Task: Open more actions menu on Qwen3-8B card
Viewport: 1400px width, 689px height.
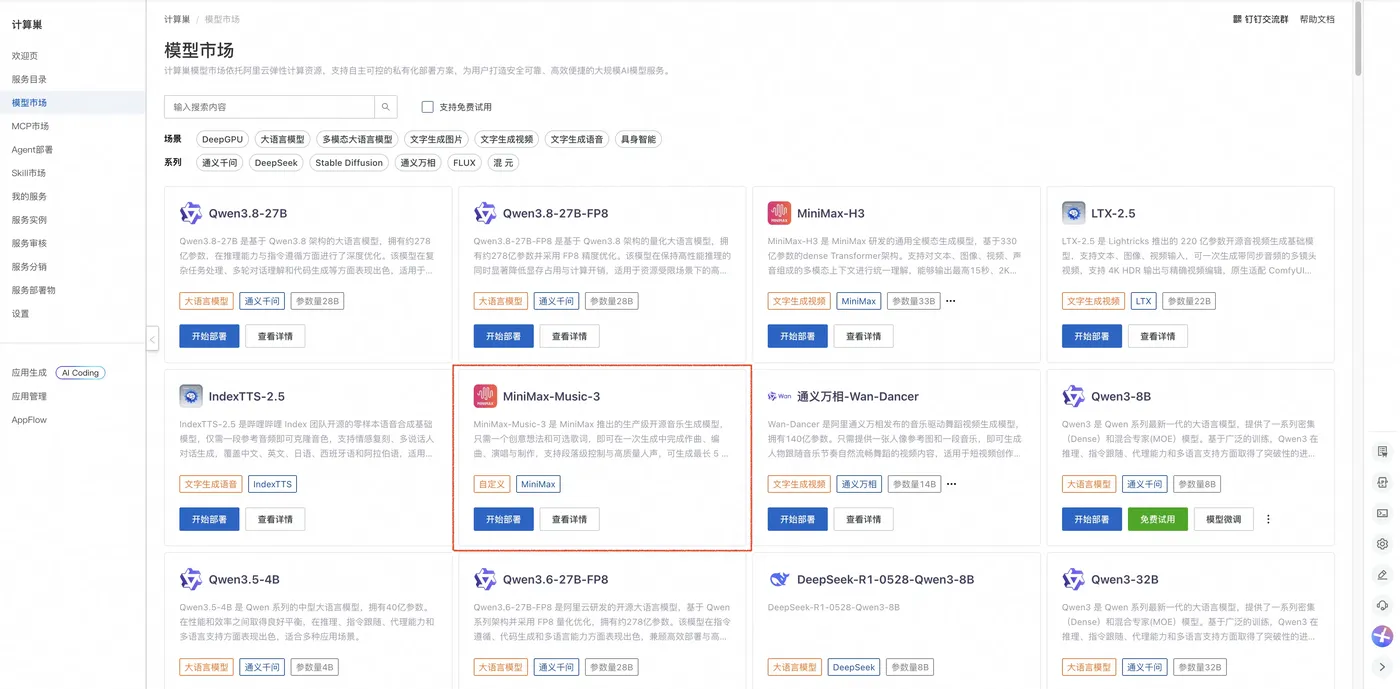Action: pyautogui.click(x=1268, y=520)
